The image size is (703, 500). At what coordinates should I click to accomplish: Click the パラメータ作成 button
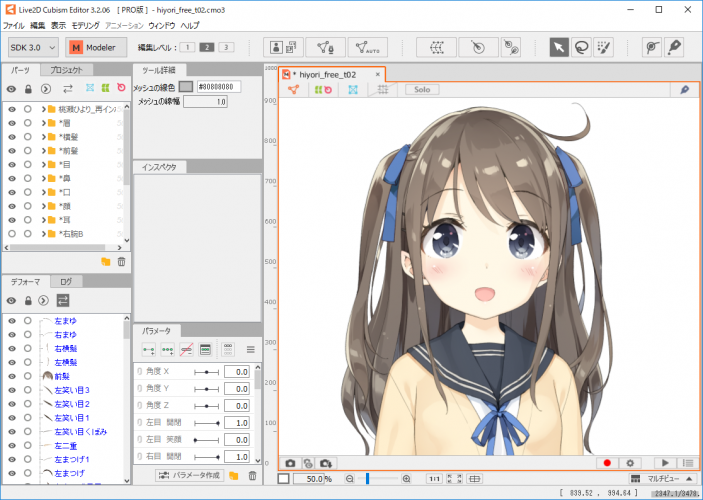(x=189, y=475)
